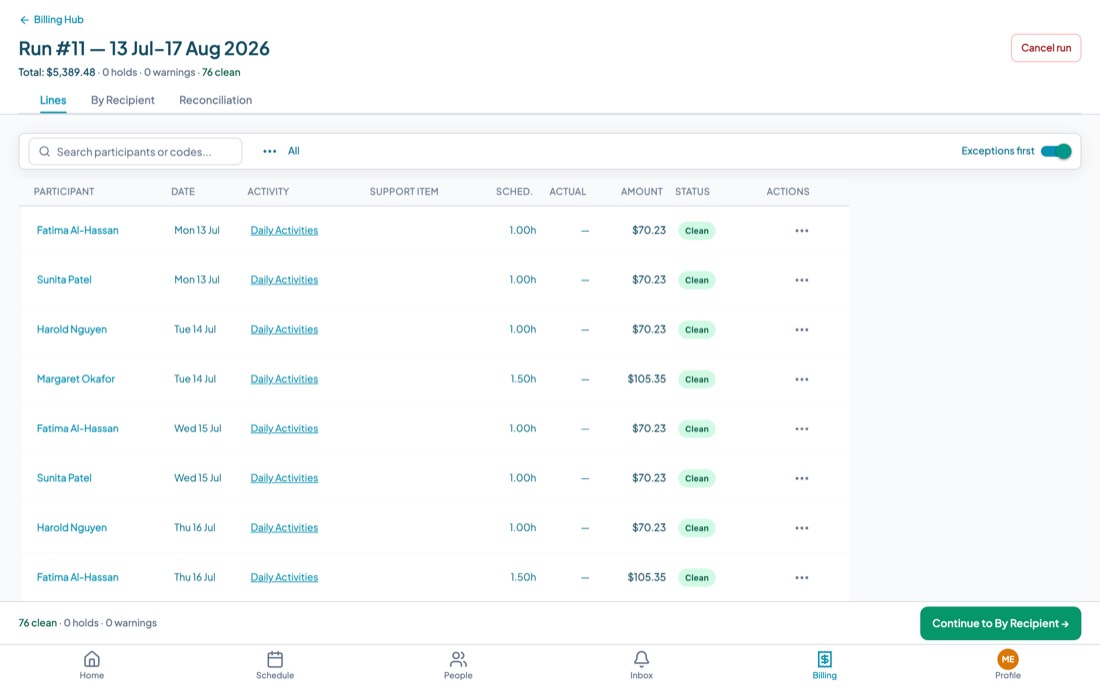Image resolution: width=1100 pixels, height=687 pixels.
Task: Click the SUPPORT ITEM column header
Action: (404, 192)
